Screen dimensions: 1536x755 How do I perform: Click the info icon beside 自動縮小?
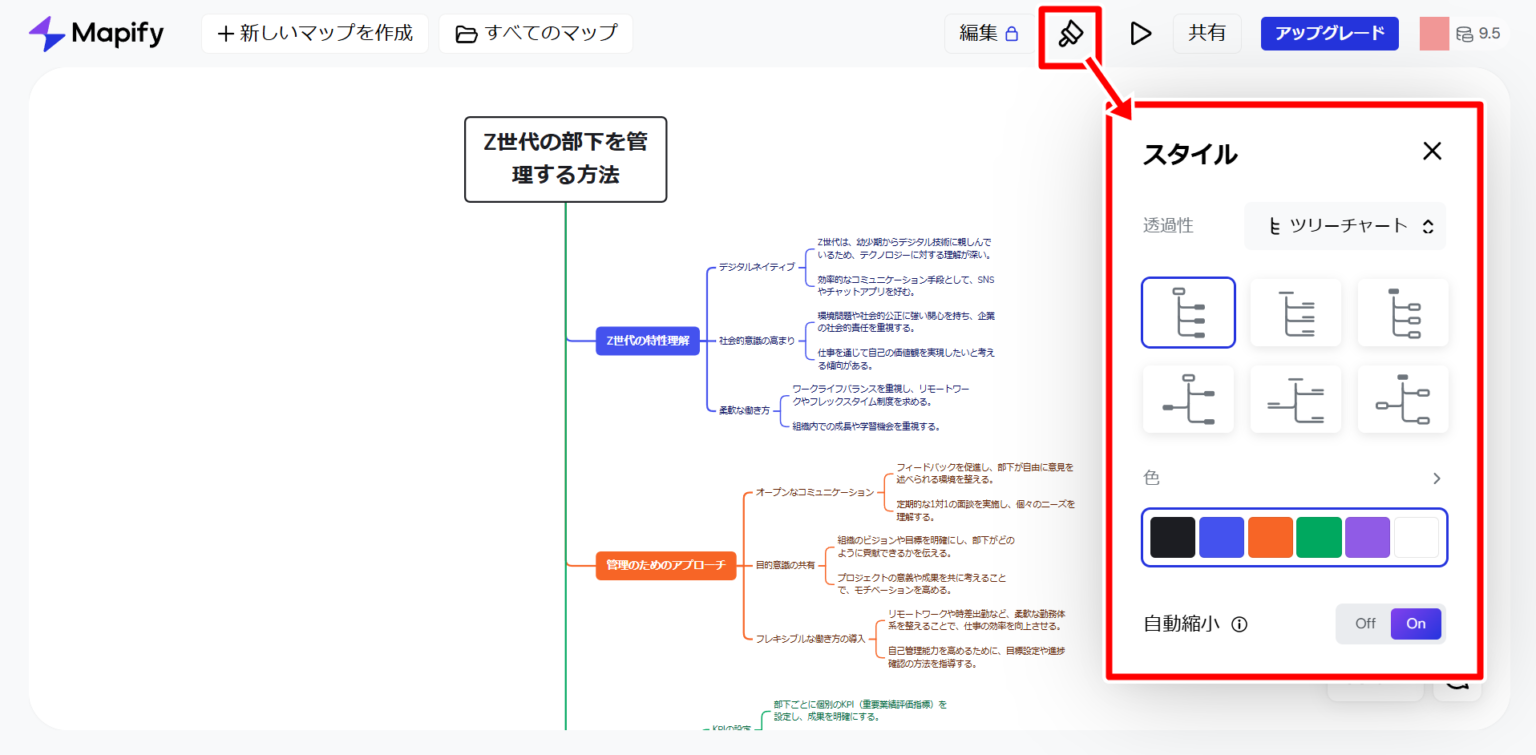pyautogui.click(x=1239, y=625)
